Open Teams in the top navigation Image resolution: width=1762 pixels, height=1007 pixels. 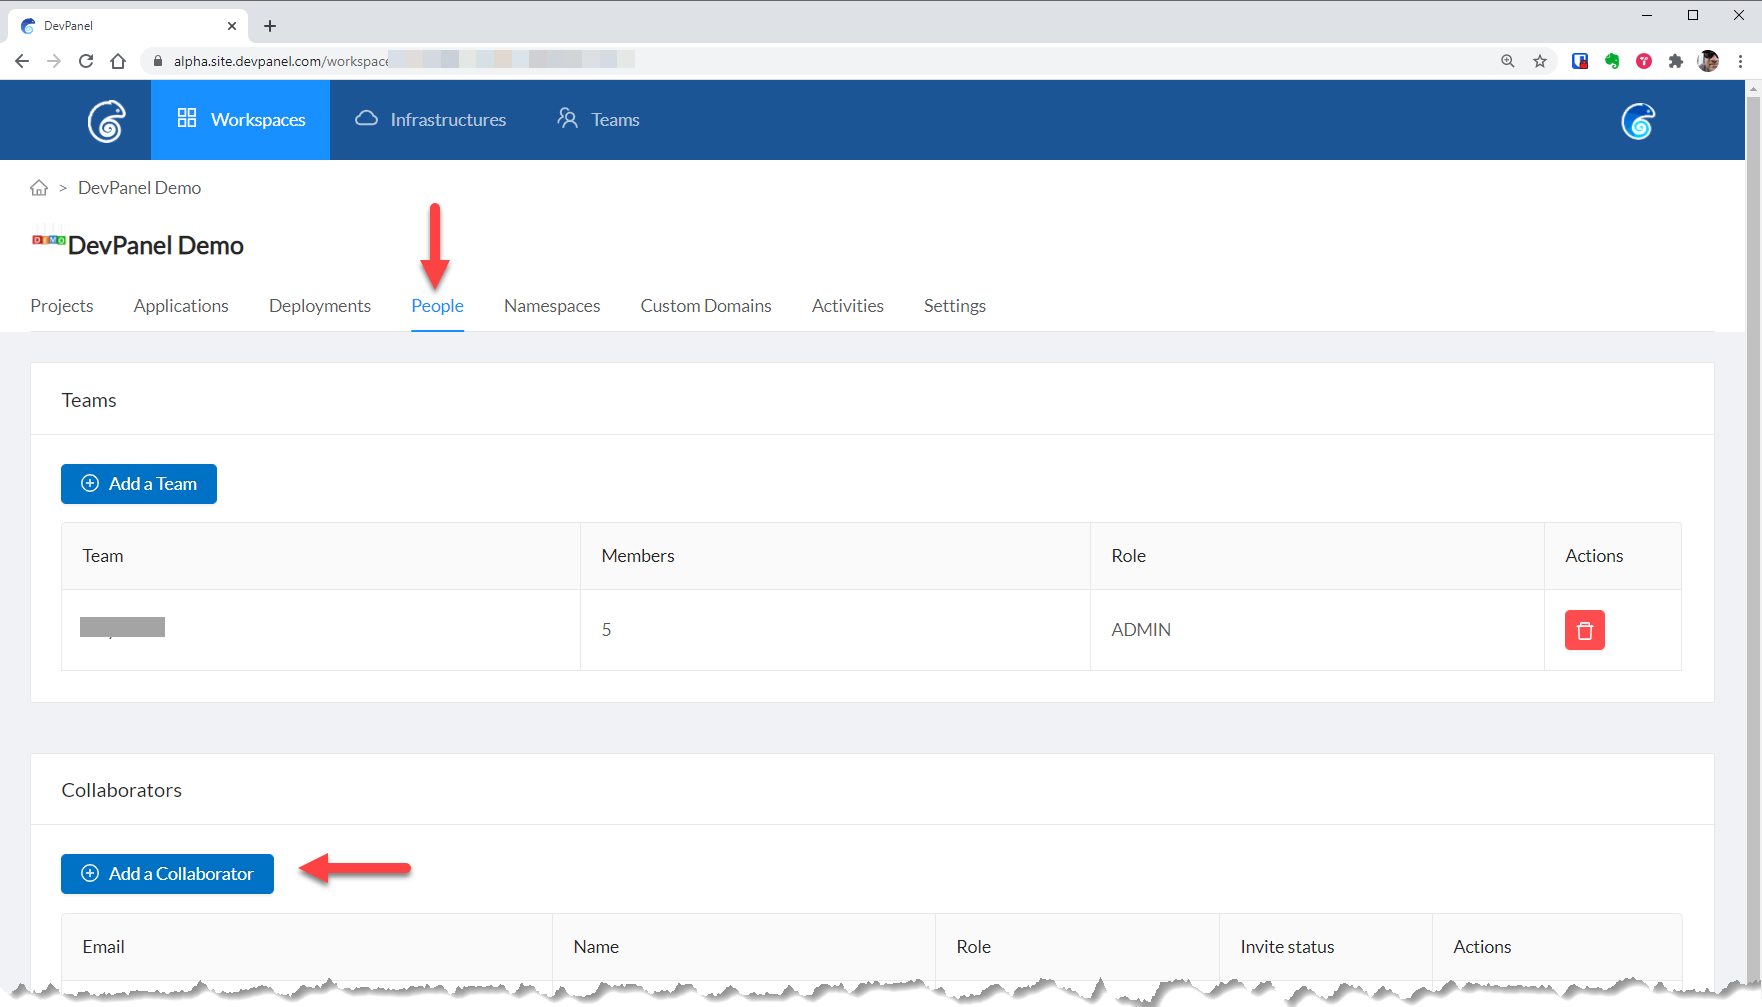598,120
